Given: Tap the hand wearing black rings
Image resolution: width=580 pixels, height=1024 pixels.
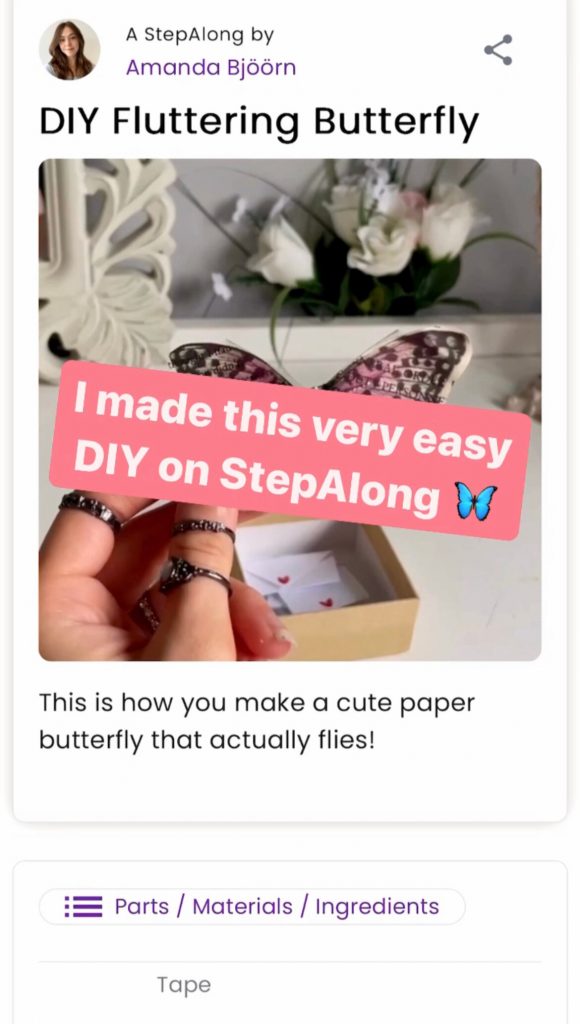Looking at the screenshot, I should 157,575.
